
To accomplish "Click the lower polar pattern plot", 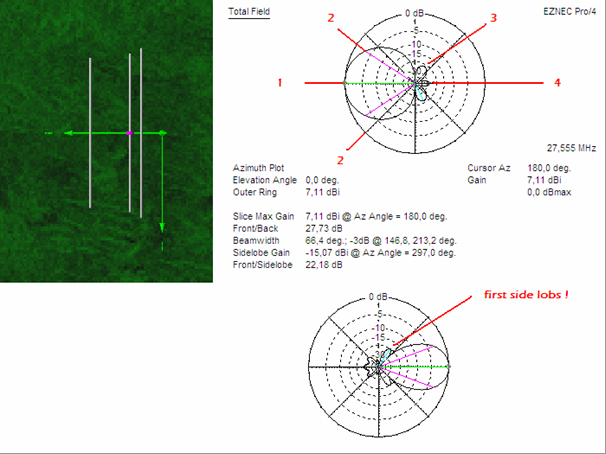I will point(379,367).
